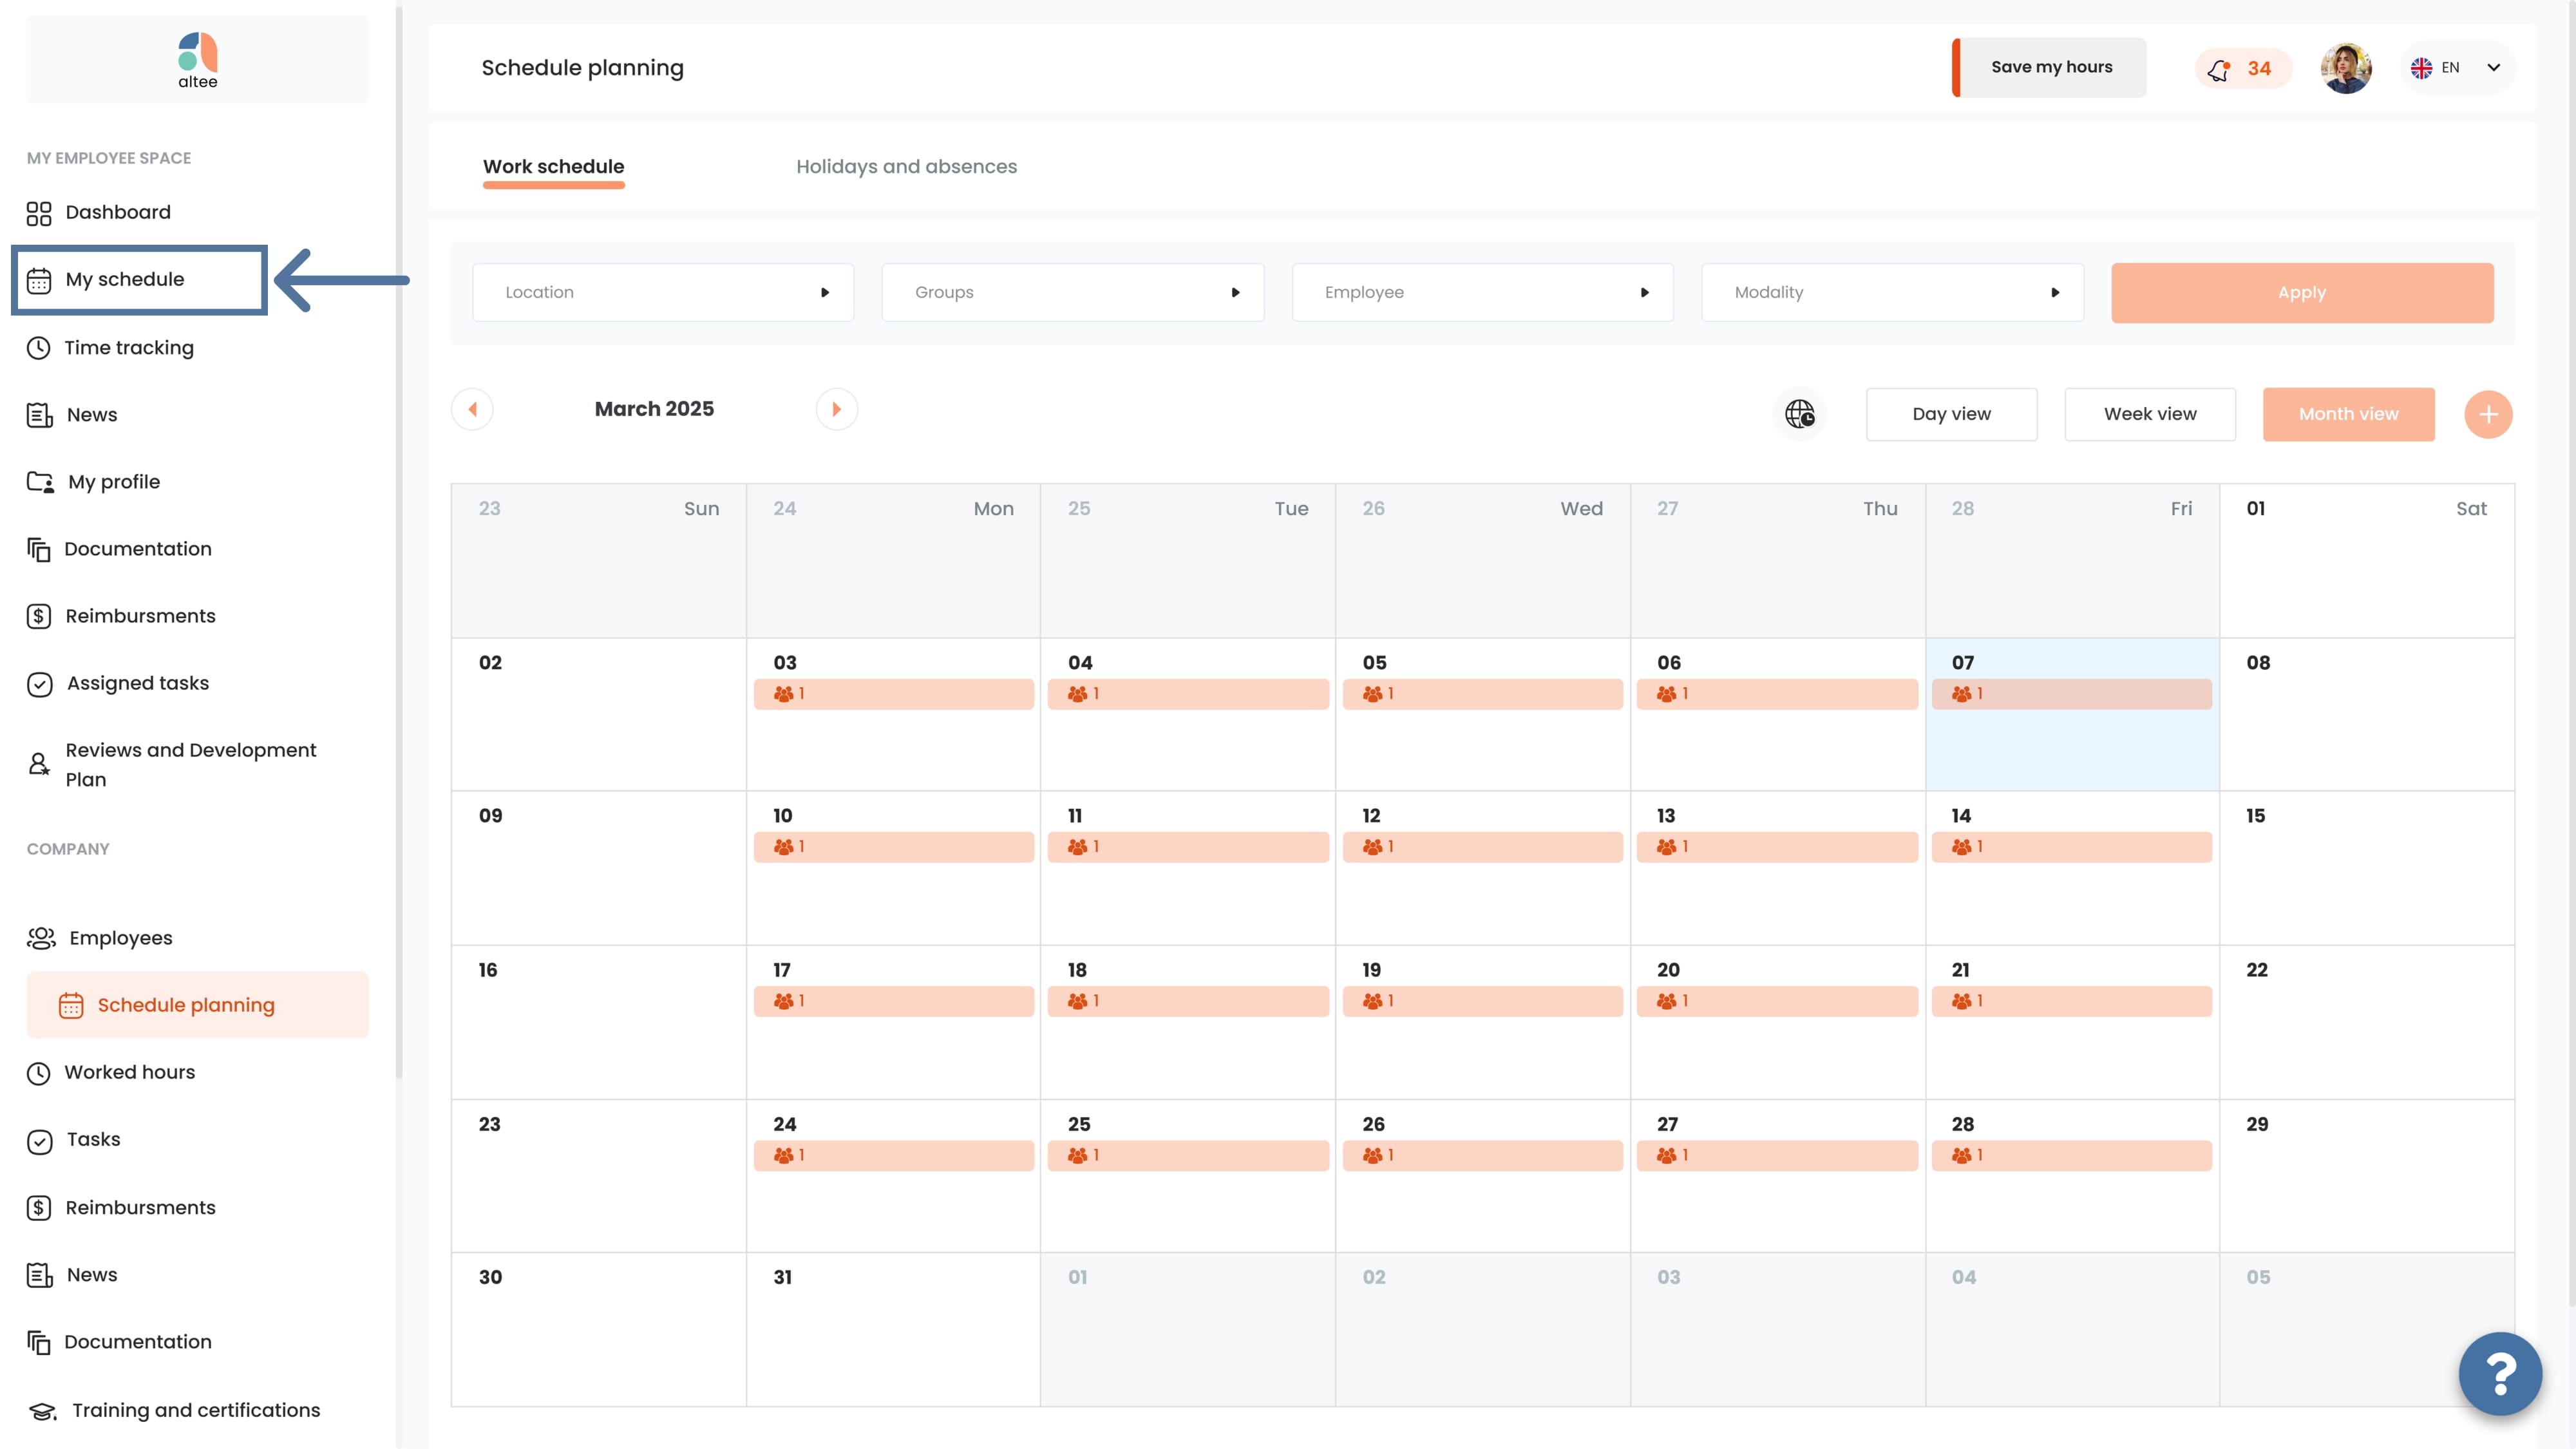The width and height of the screenshot is (2576, 1449).
Task: Click the Apply filters button
Action: click(2302, 293)
